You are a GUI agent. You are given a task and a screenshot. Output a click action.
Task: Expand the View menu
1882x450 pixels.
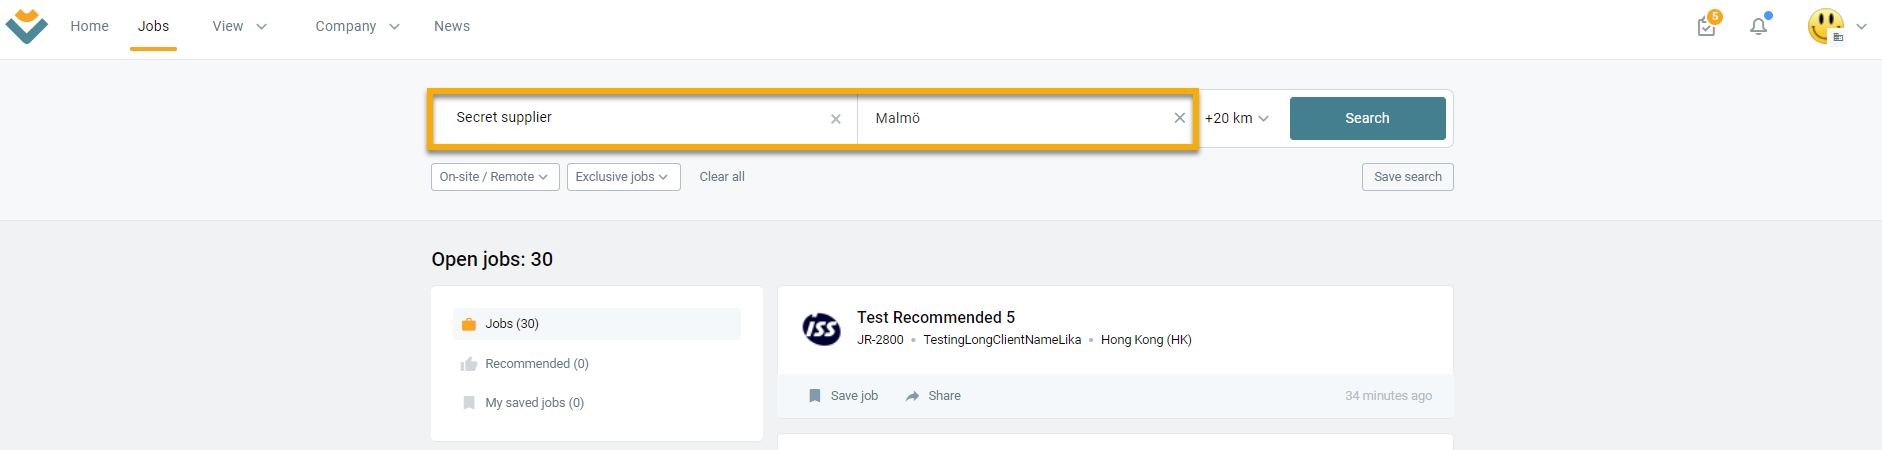click(x=240, y=26)
